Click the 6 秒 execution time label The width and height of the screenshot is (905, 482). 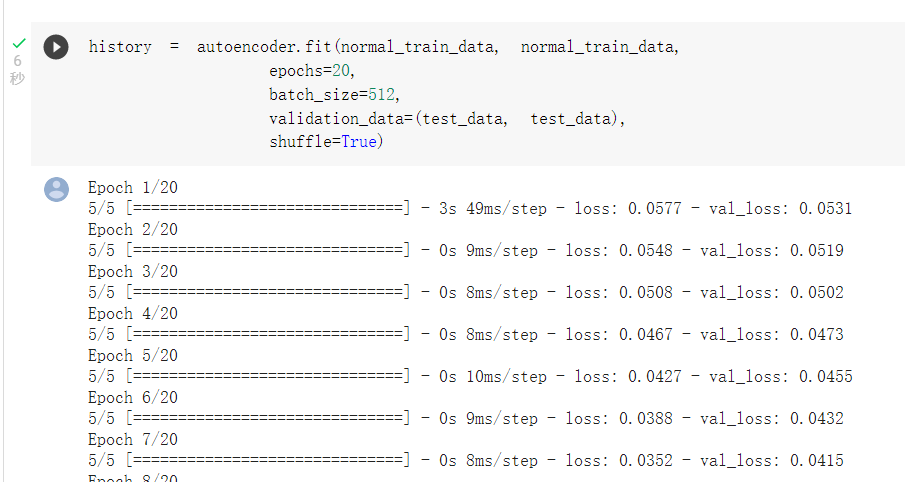pos(17,69)
